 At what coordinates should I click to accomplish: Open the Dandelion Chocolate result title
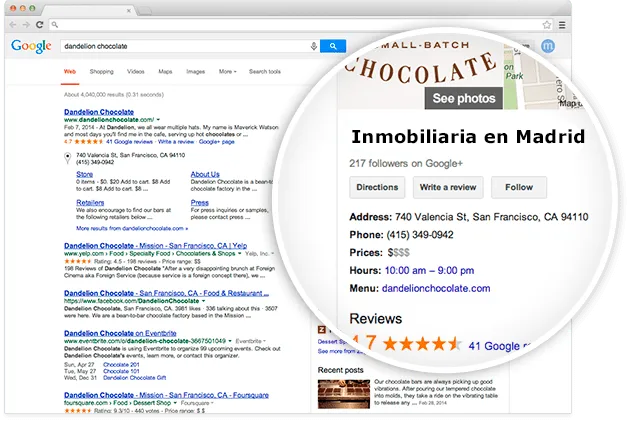tap(99, 112)
